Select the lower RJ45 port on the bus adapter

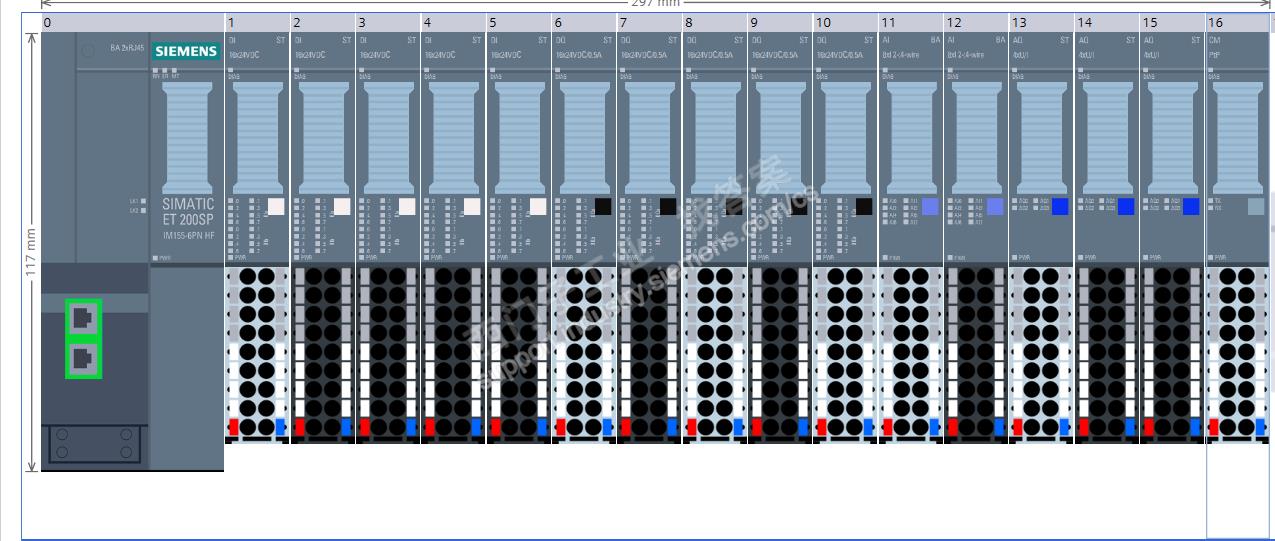click(x=83, y=359)
